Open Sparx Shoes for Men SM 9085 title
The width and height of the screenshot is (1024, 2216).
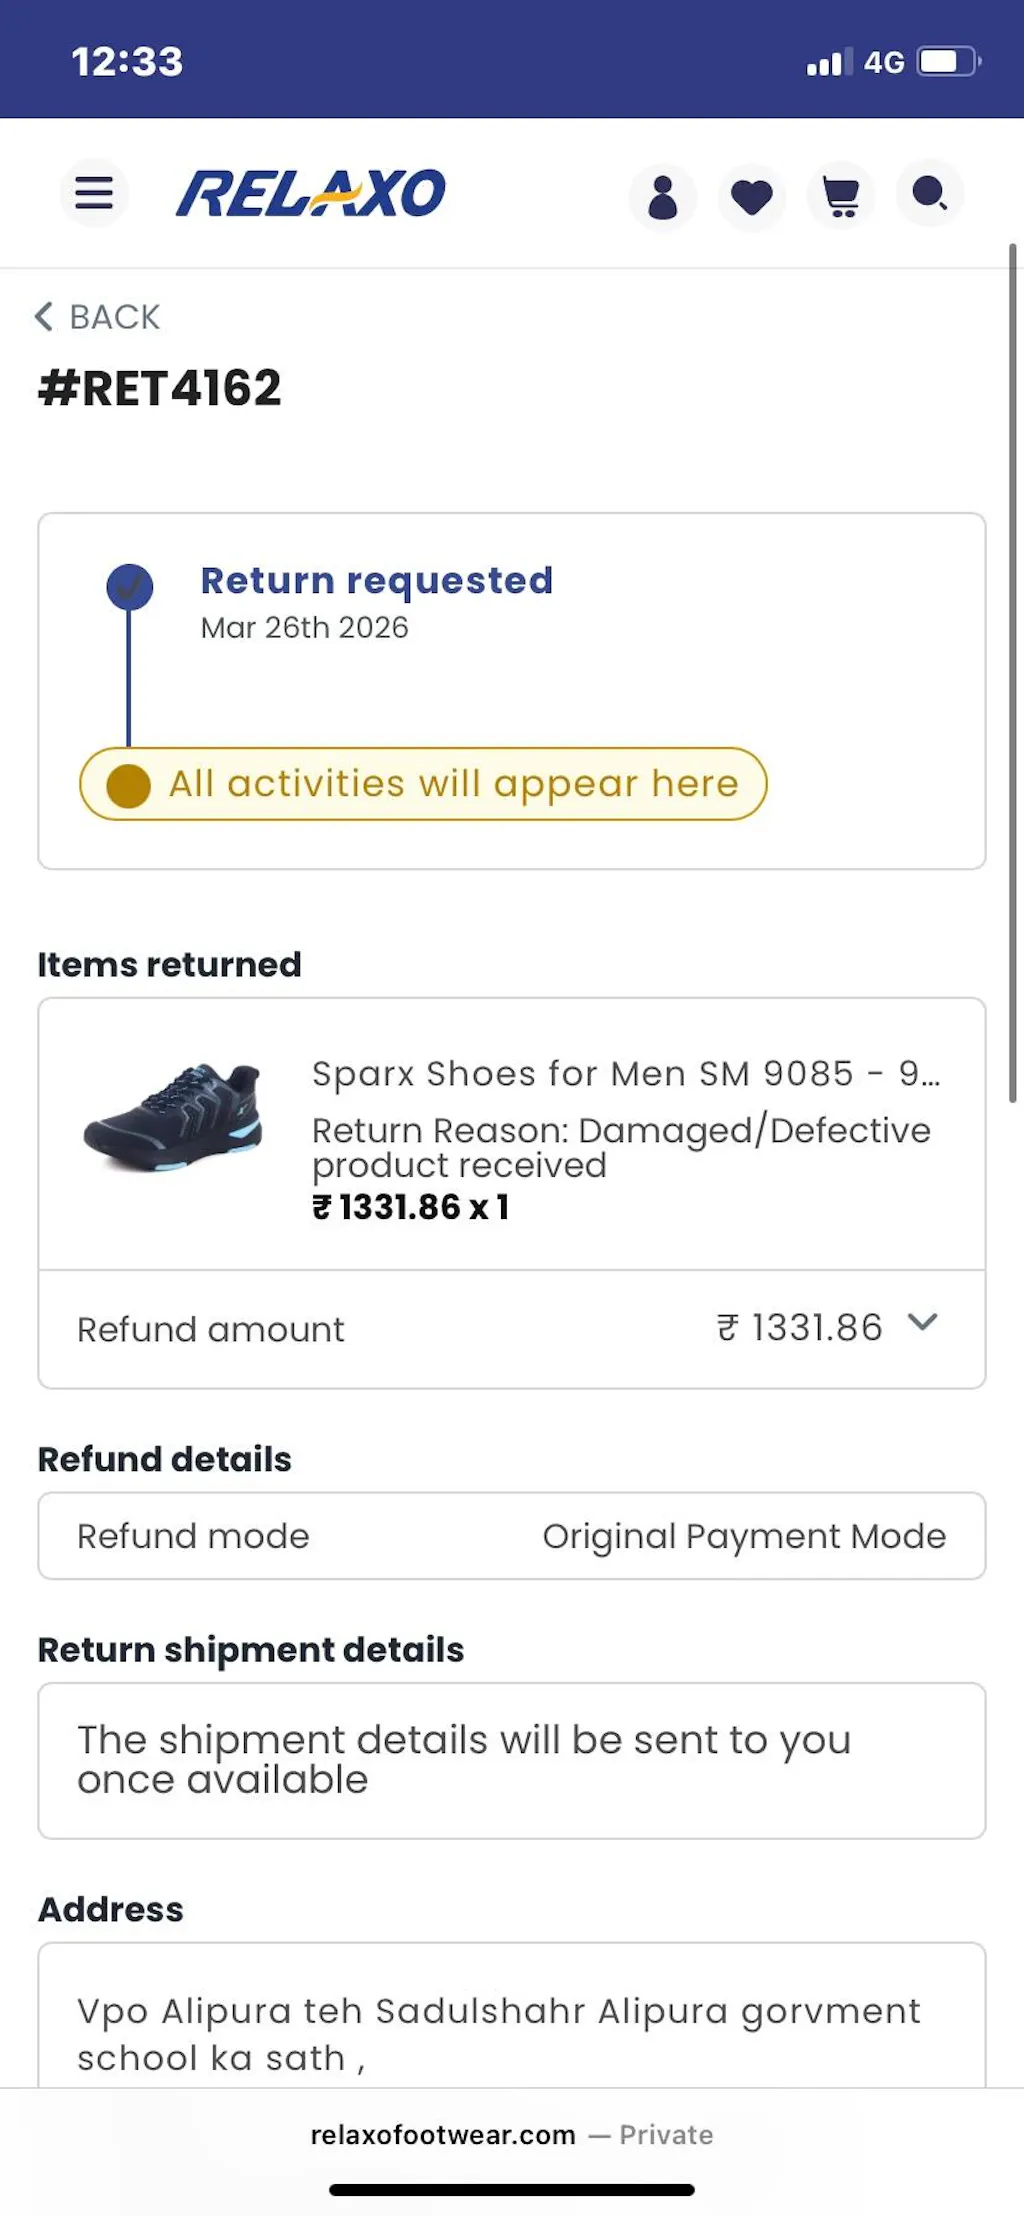point(625,1074)
